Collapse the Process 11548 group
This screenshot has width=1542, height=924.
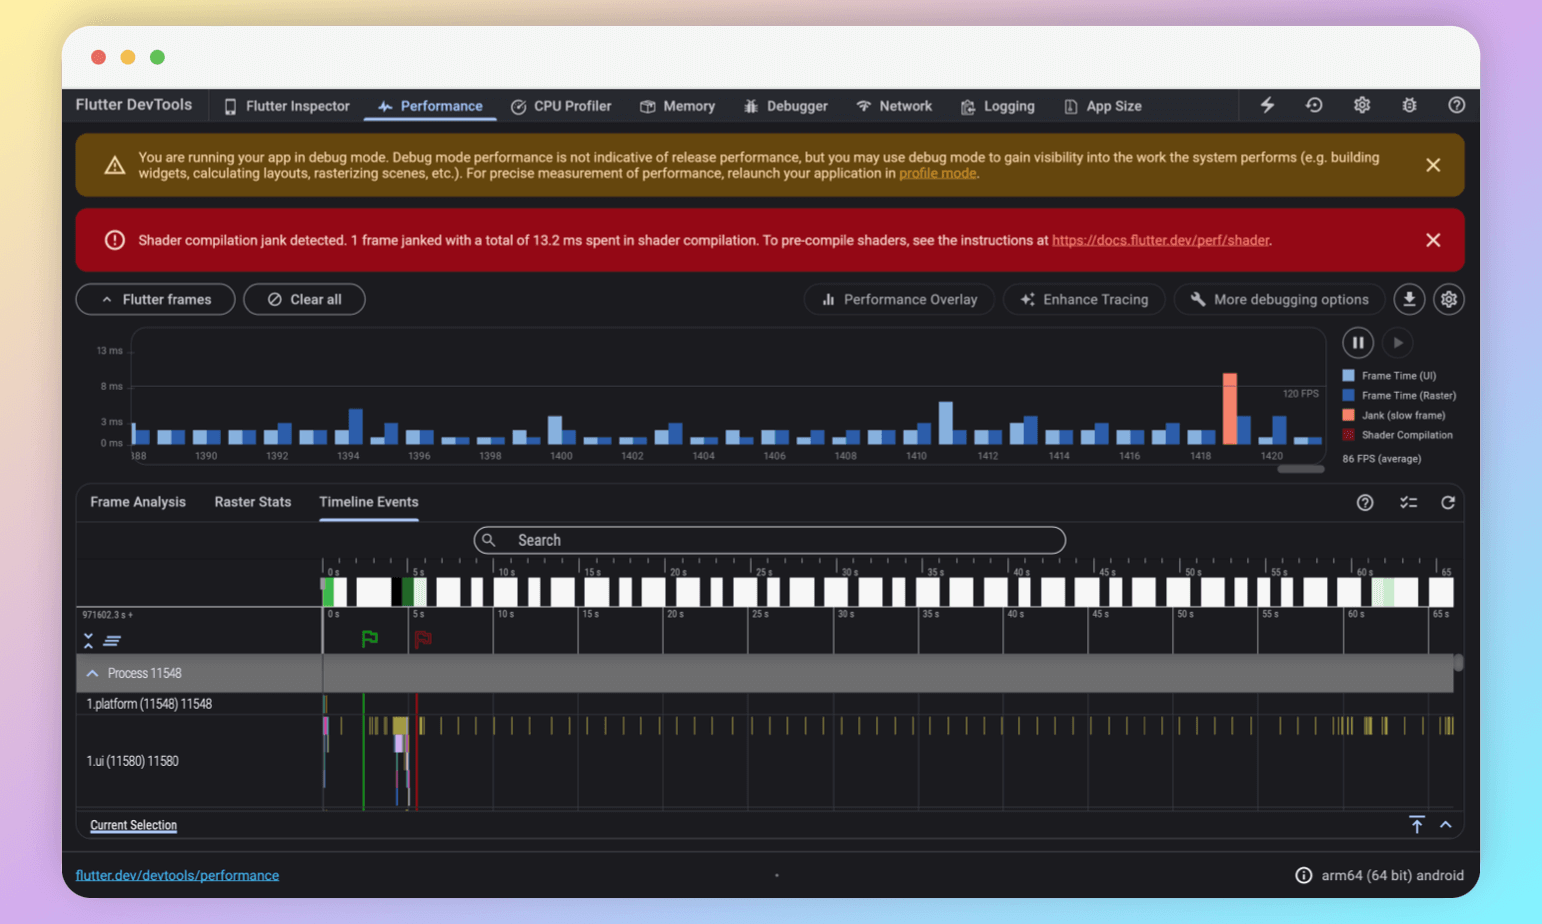point(92,673)
